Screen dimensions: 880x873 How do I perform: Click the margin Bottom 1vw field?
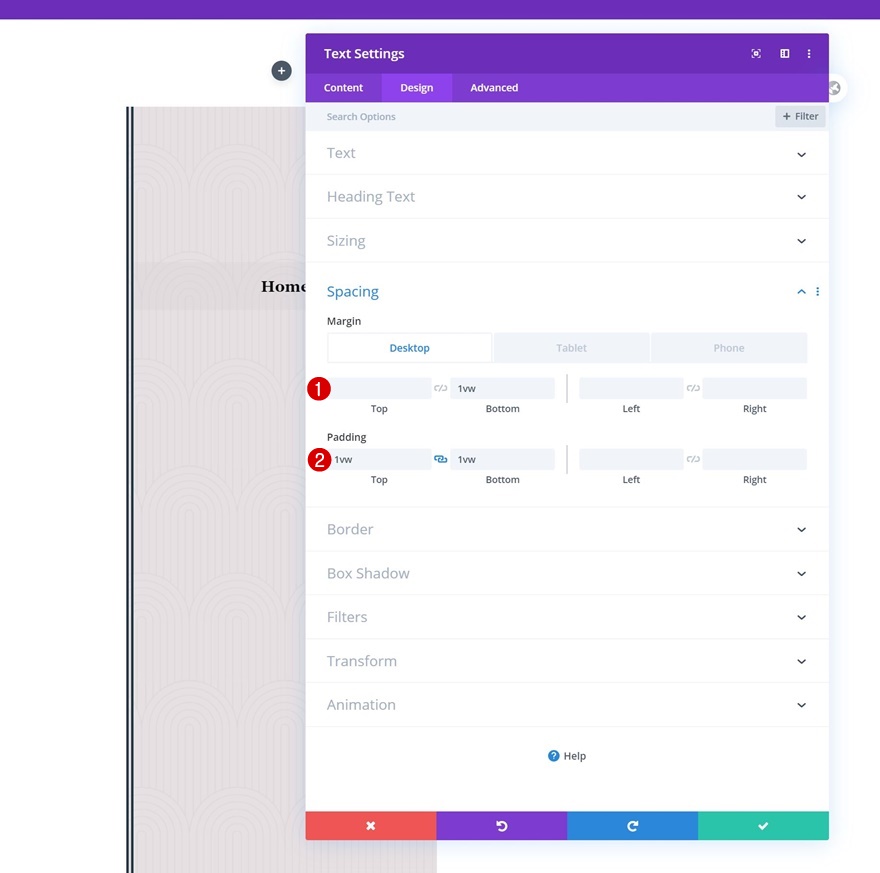(x=502, y=388)
